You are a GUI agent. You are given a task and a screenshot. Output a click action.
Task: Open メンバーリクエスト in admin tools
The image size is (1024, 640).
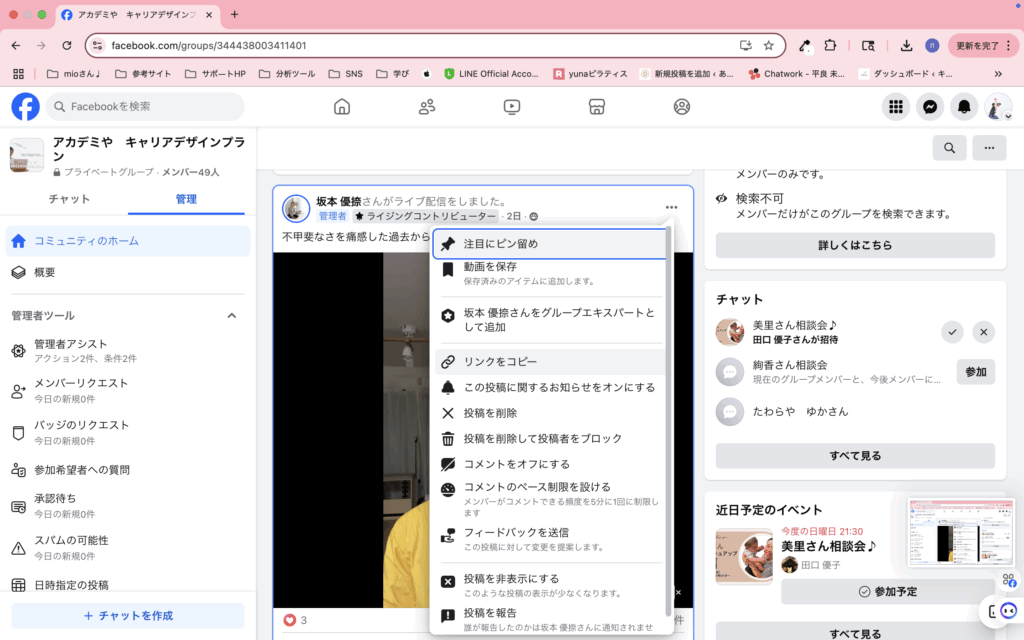pos(128,391)
